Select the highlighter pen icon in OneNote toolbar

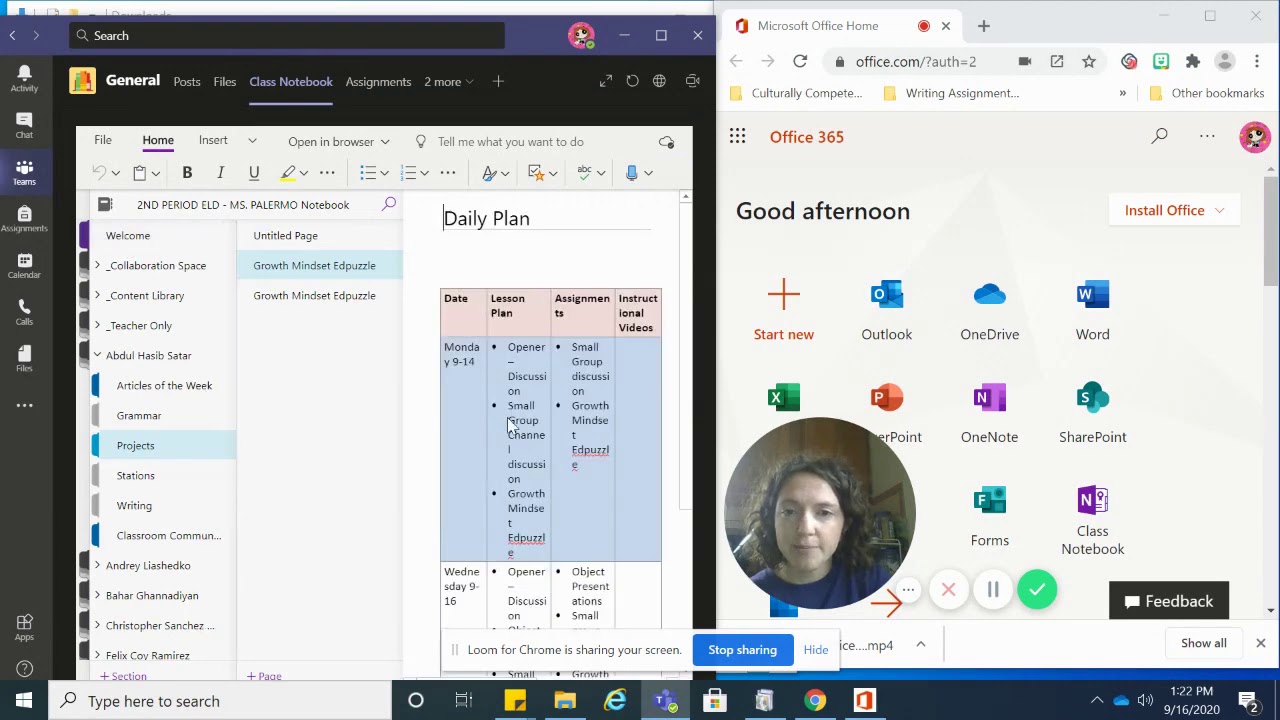click(288, 173)
